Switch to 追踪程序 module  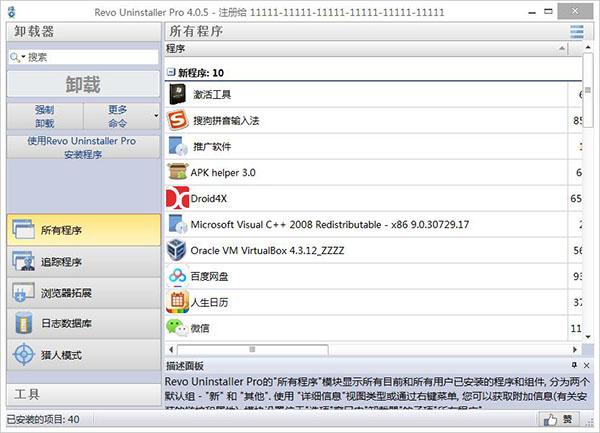[x=80, y=262]
